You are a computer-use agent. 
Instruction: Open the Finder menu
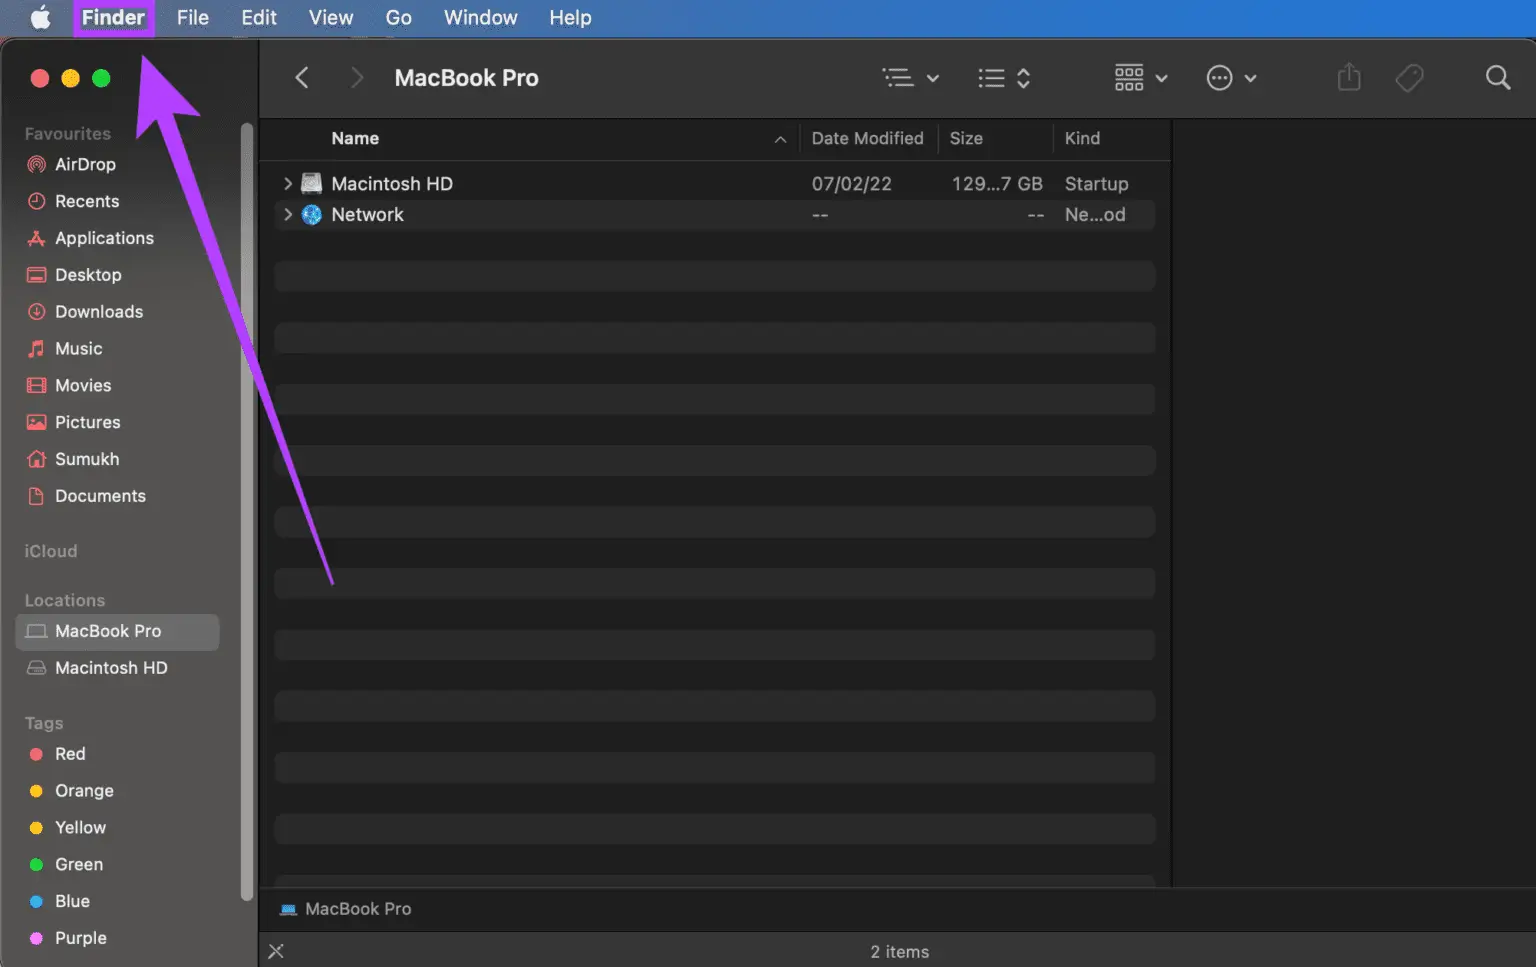coord(113,17)
